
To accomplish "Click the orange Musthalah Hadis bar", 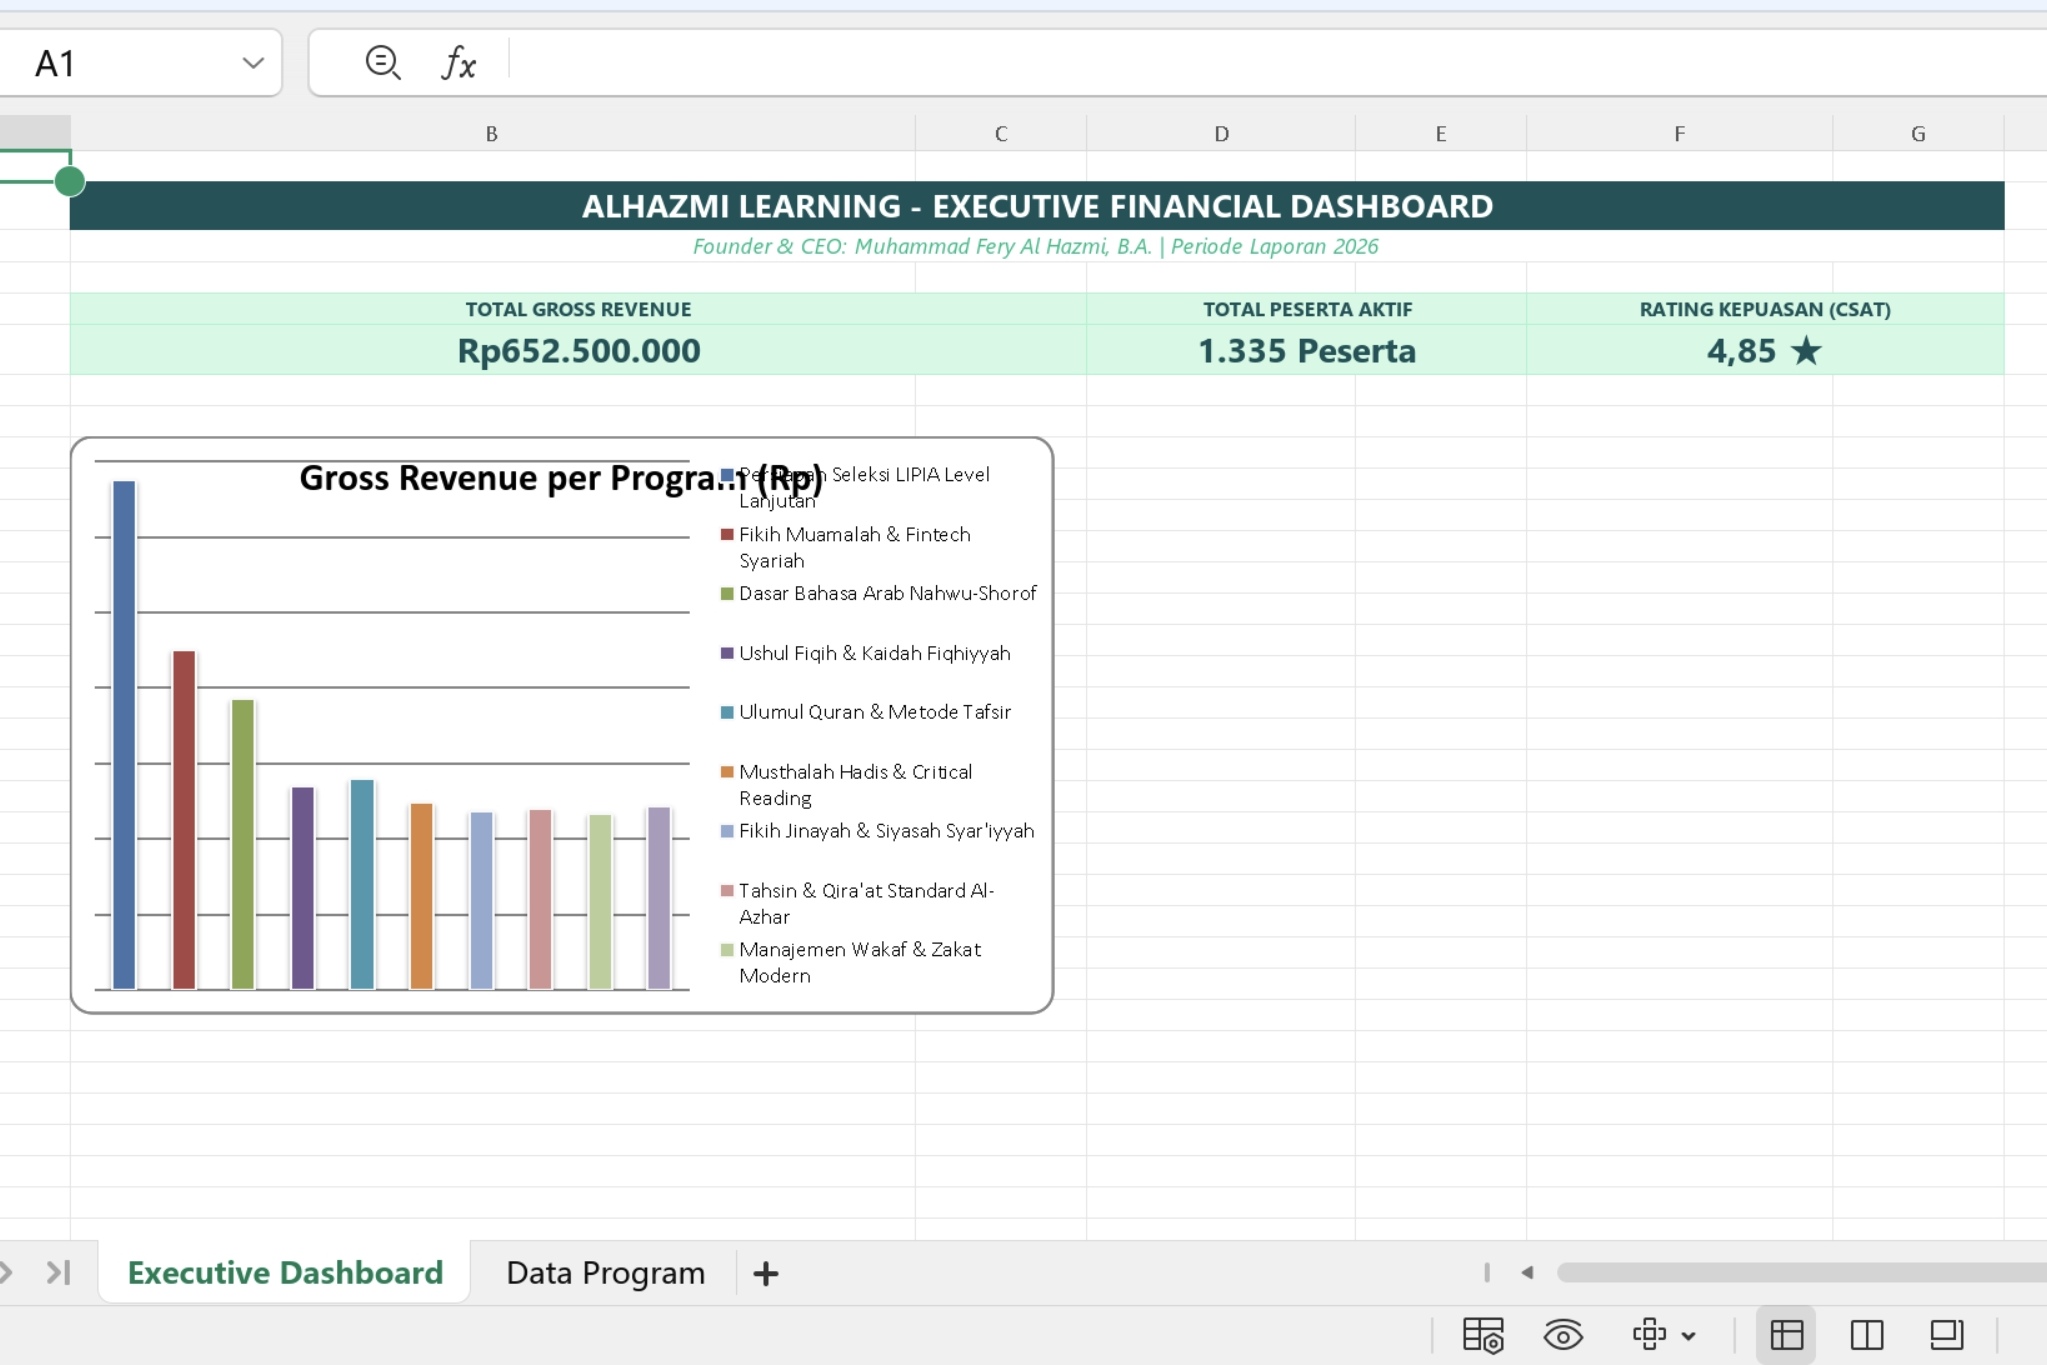I will pyautogui.click(x=422, y=896).
